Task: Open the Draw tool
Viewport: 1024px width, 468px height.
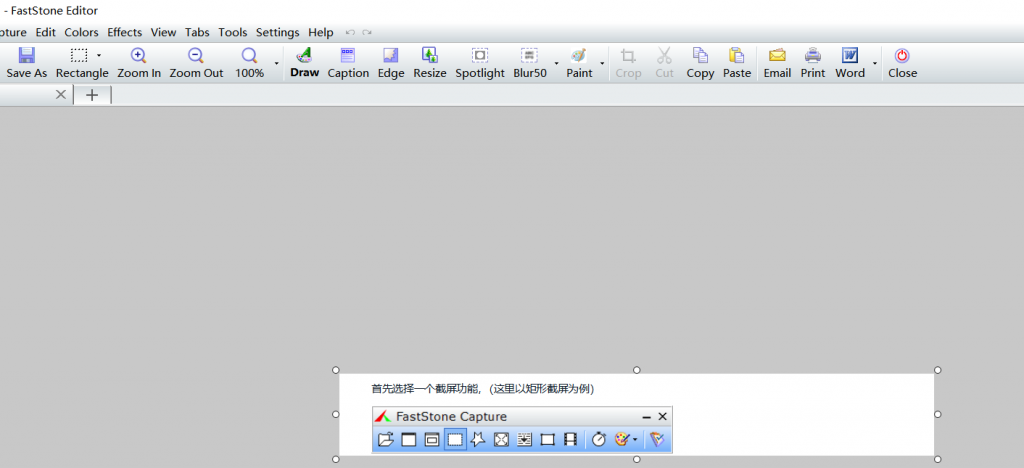Action: (304, 63)
